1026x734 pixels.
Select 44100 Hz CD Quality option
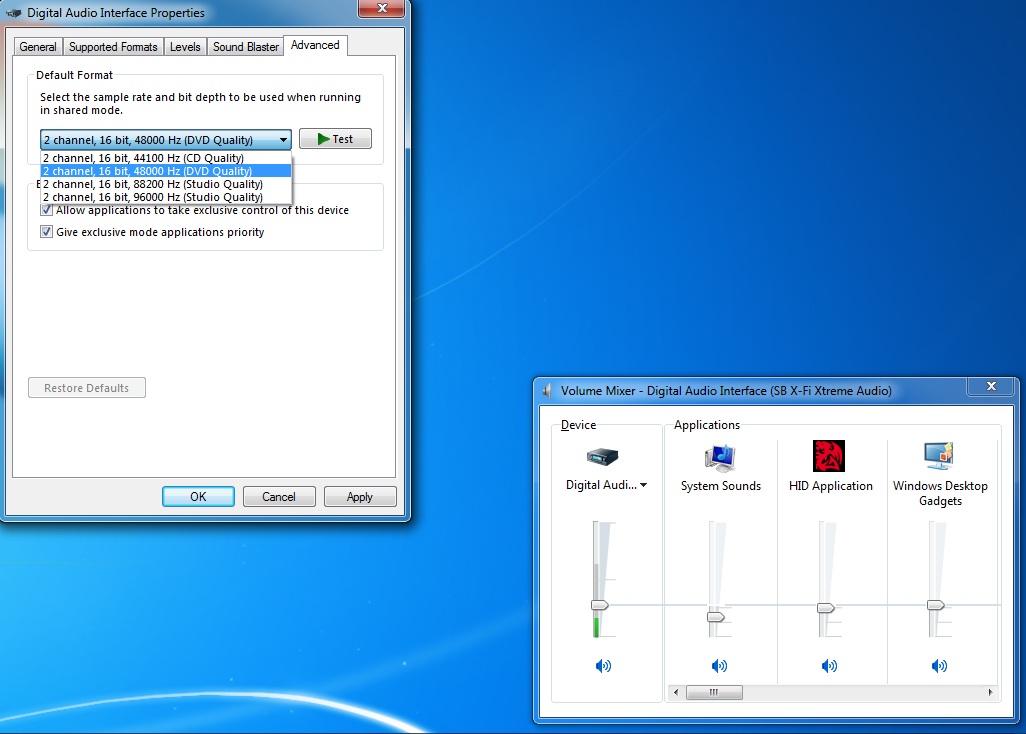pyautogui.click(x=143, y=158)
